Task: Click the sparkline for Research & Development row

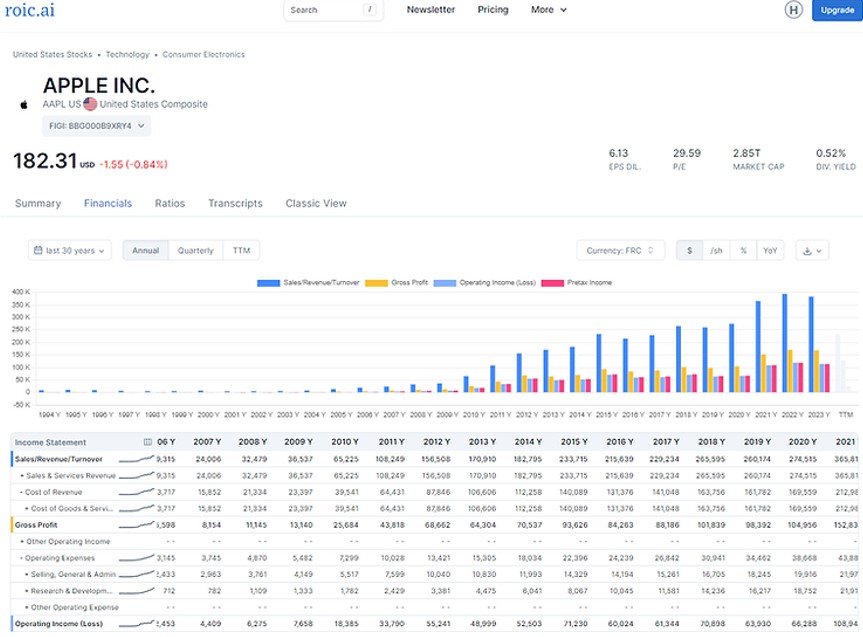Action: (x=136, y=591)
